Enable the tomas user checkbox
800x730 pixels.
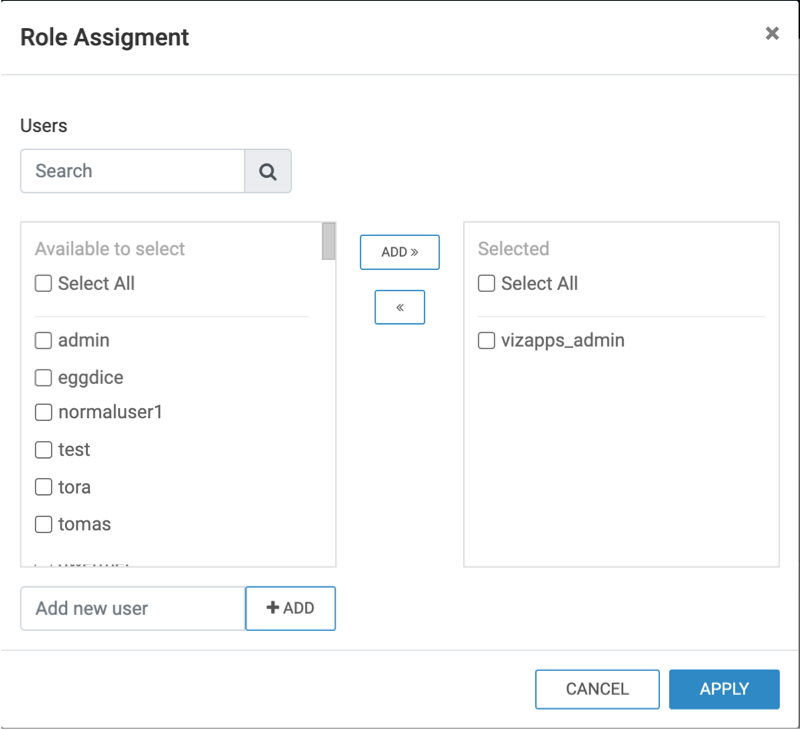(x=43, y=524)
